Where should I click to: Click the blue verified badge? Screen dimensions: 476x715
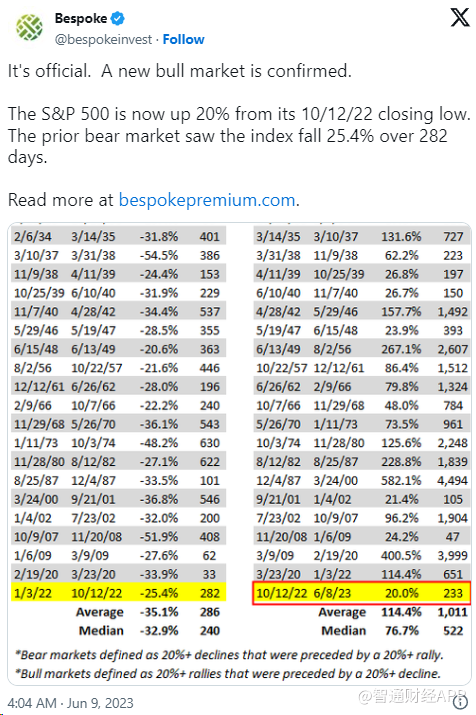pyautogui.click(x=118, y=18)
